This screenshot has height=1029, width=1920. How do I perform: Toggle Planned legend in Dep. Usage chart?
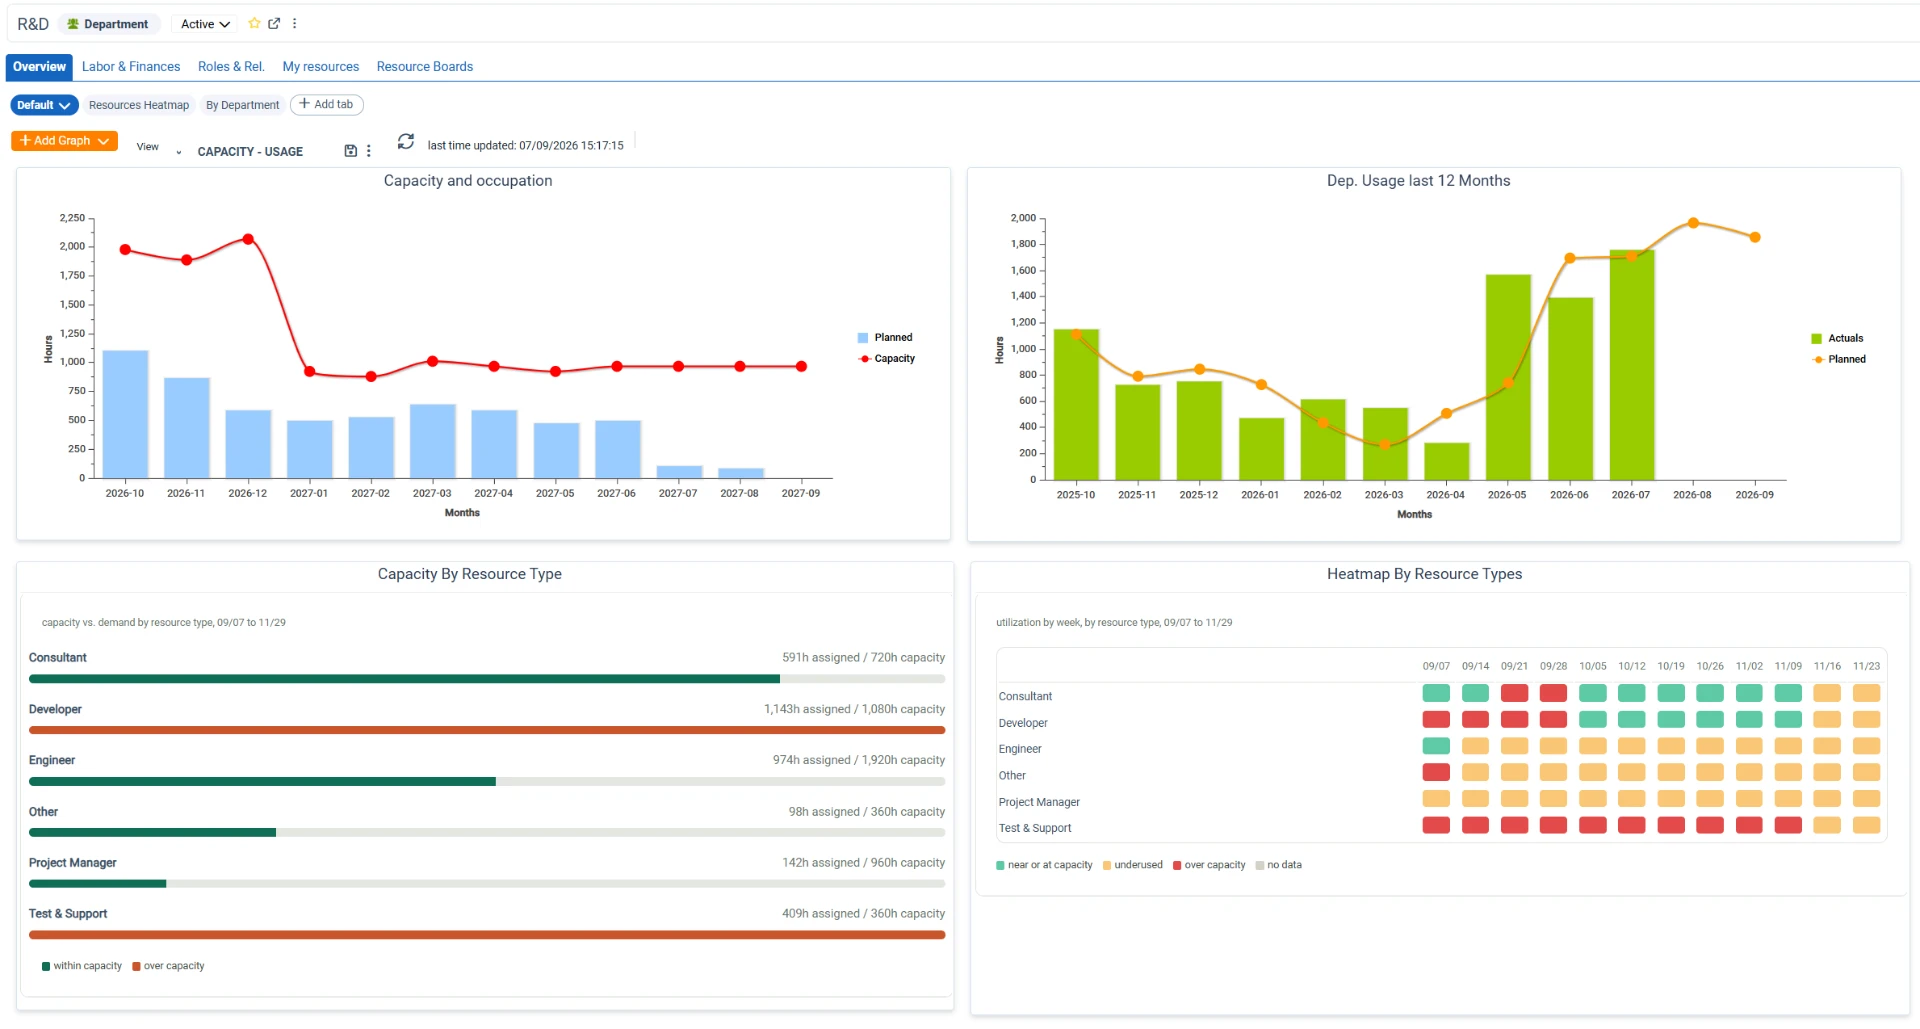[x=1839, y=360]
